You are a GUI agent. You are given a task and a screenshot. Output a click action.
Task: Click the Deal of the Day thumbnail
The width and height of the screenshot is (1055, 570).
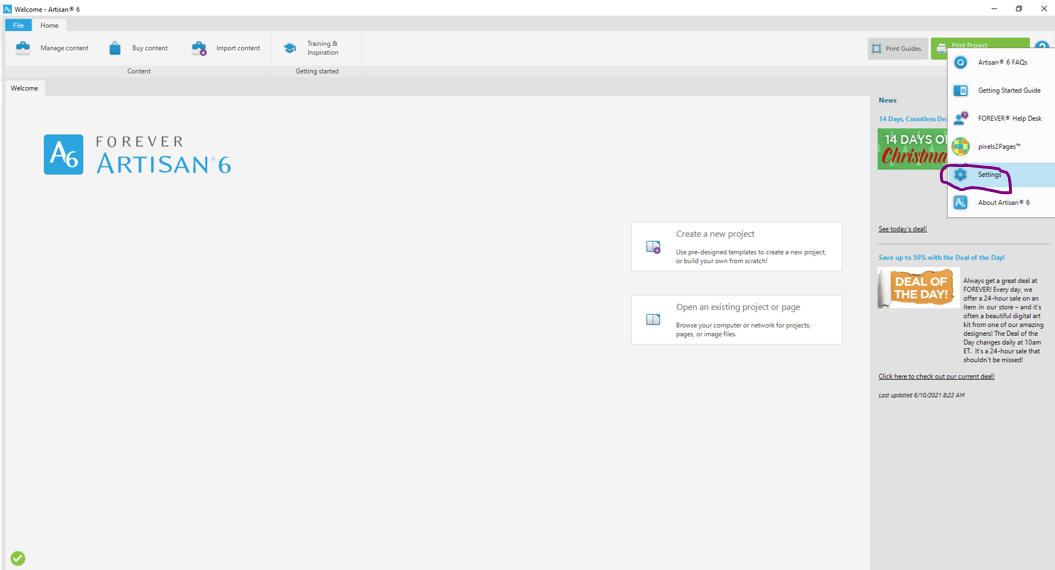point(918,287)
